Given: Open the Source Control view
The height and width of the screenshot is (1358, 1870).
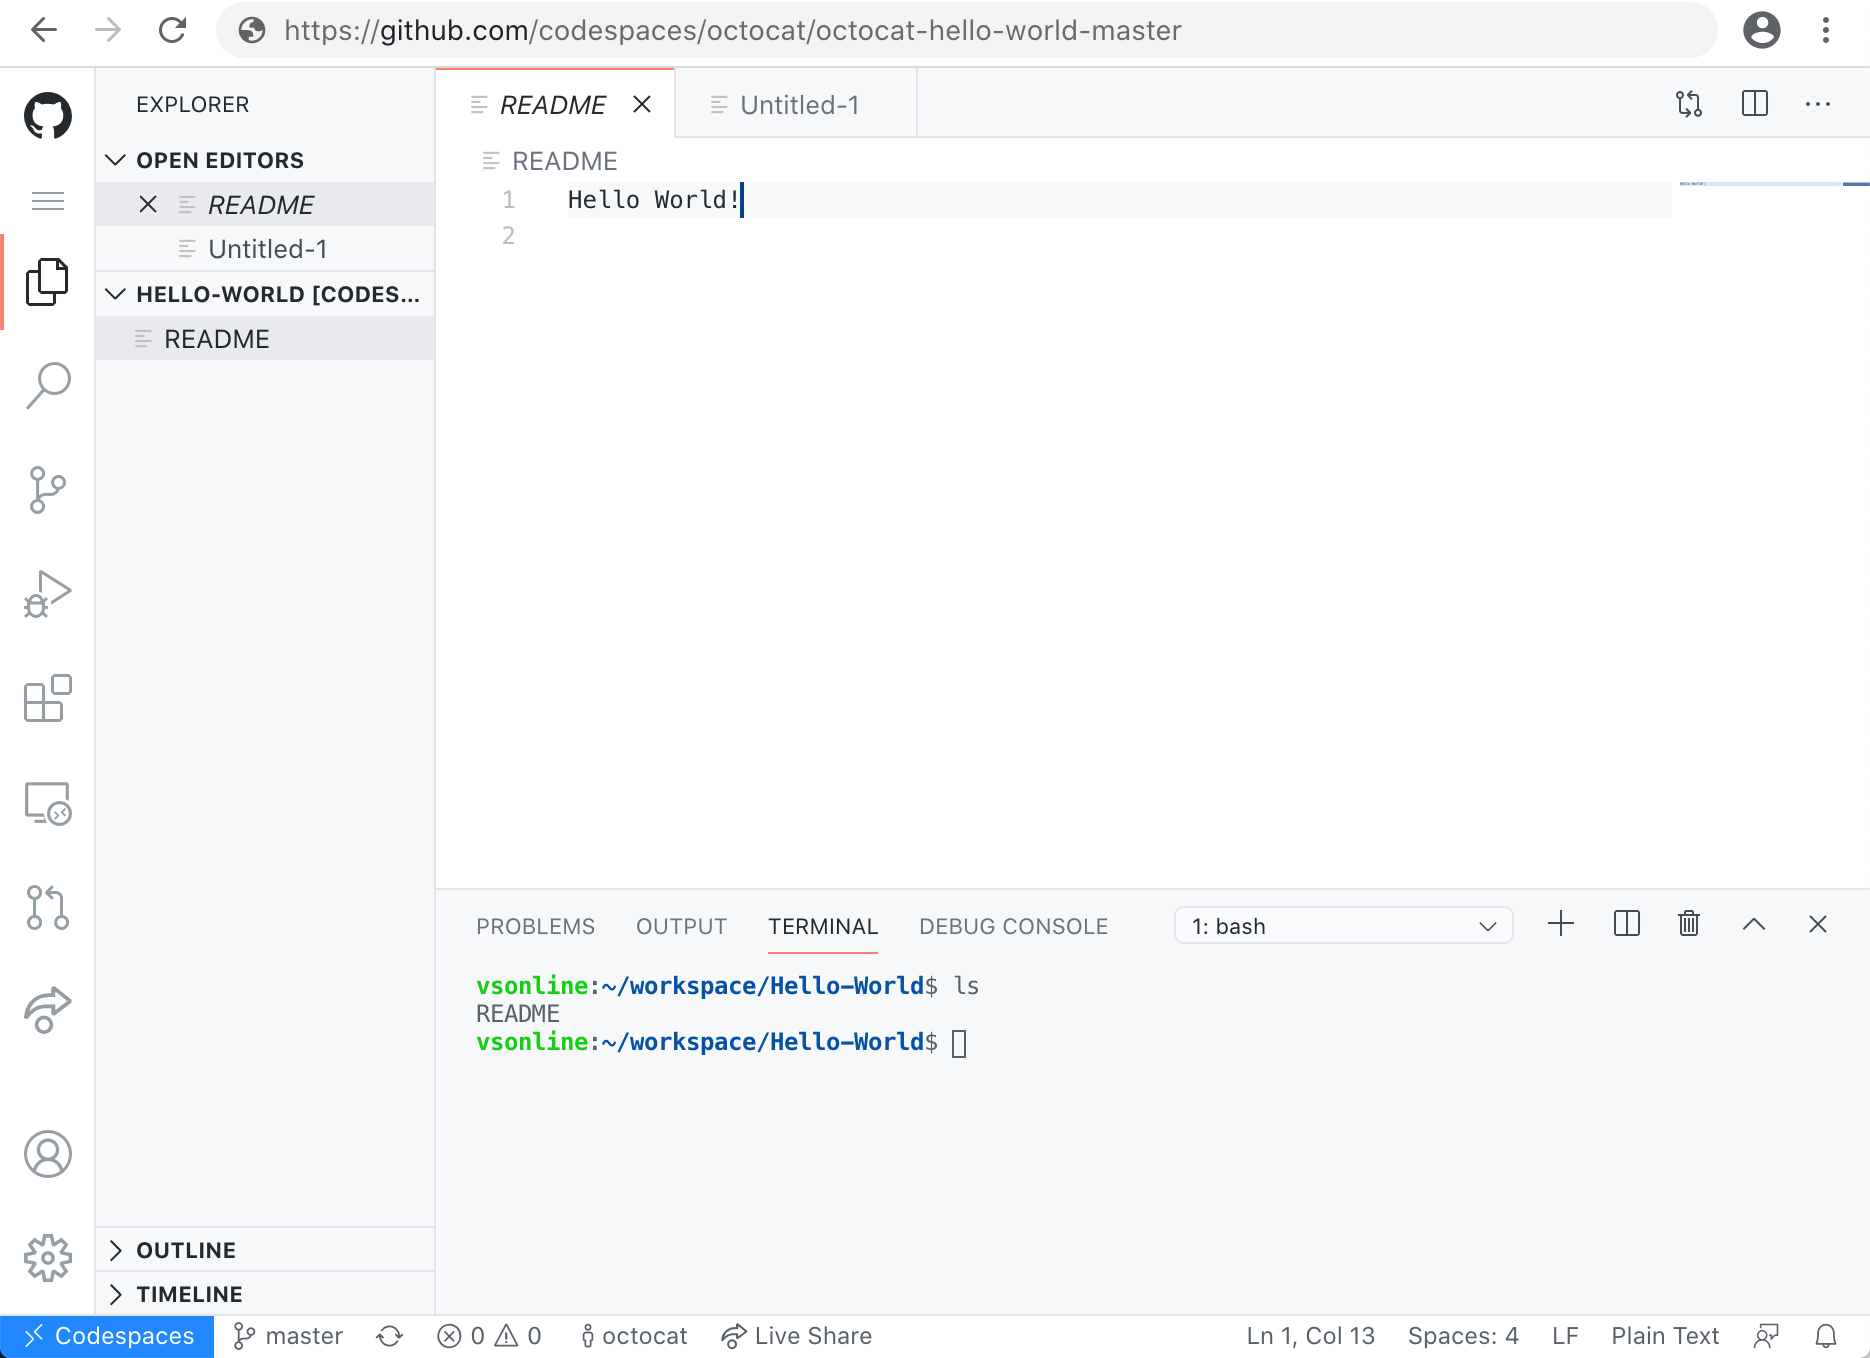Looking at the screenshot, I should [47, 489].
